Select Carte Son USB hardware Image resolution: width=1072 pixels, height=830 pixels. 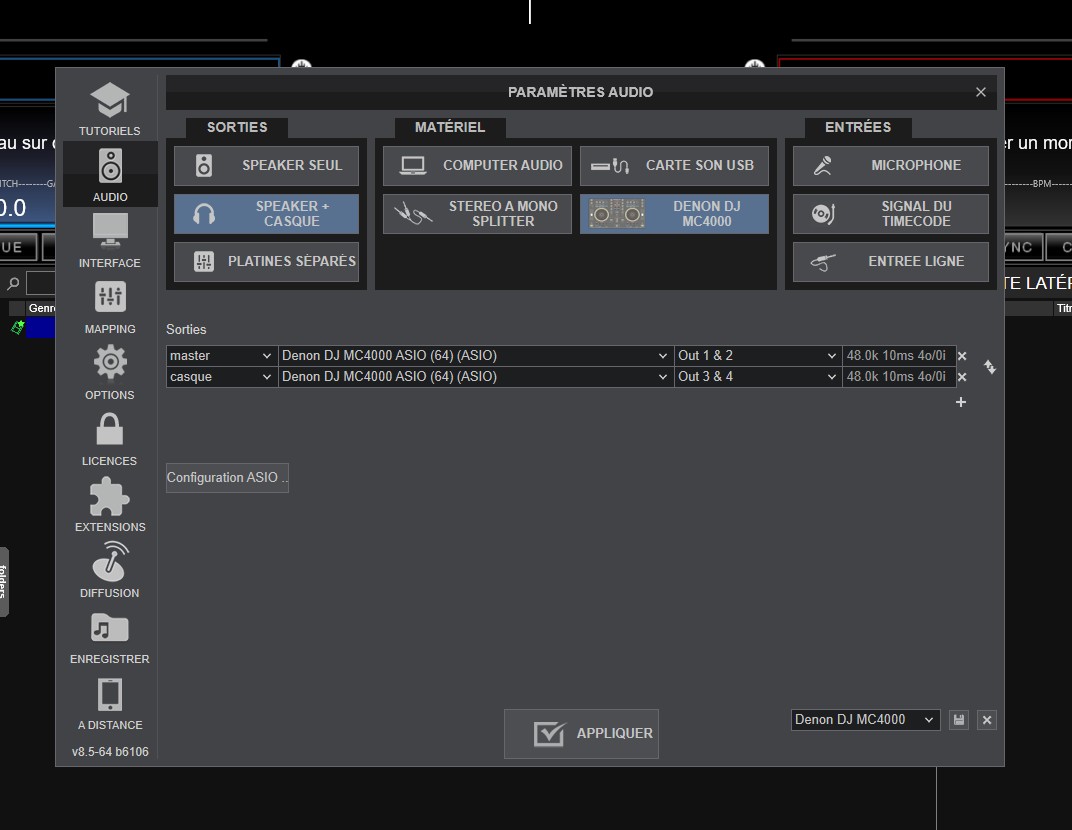674,165
